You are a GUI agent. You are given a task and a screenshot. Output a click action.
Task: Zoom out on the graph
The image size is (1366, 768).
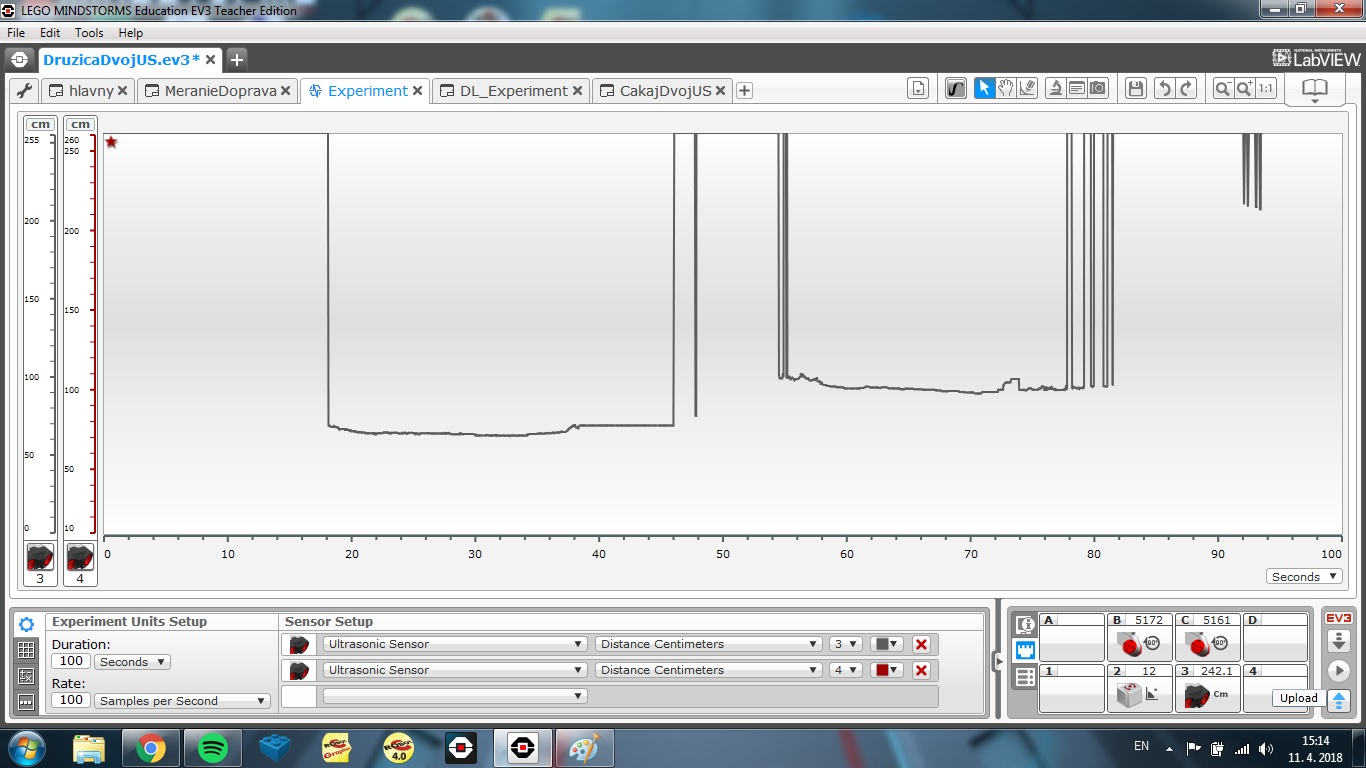point(1222,89)
